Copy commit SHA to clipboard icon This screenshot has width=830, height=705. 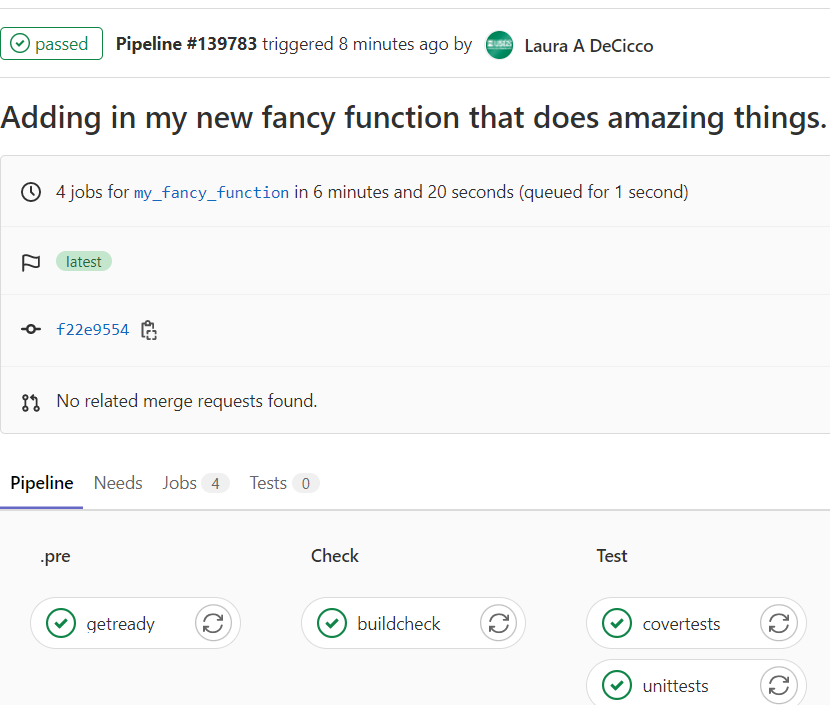point(149,330)
